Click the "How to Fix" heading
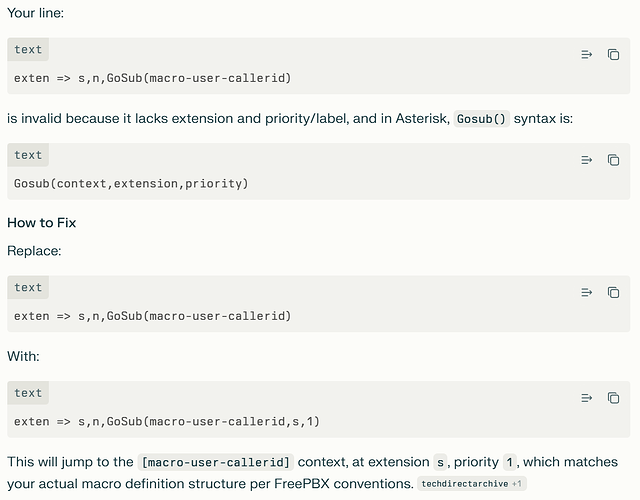The height and width of the screenshot is (500, 640). point(42,223)
